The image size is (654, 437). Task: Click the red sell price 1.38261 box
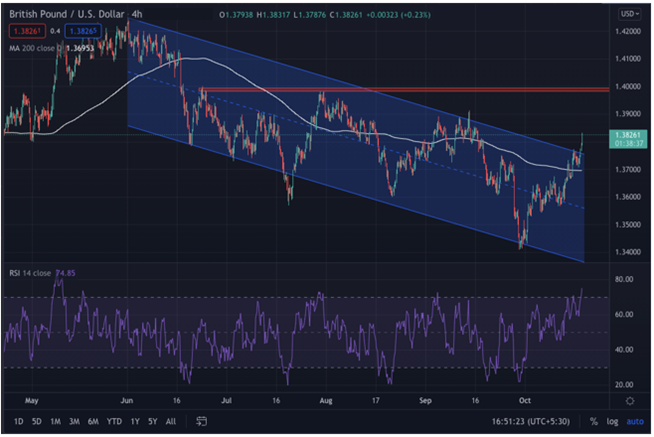coord(27,31)
